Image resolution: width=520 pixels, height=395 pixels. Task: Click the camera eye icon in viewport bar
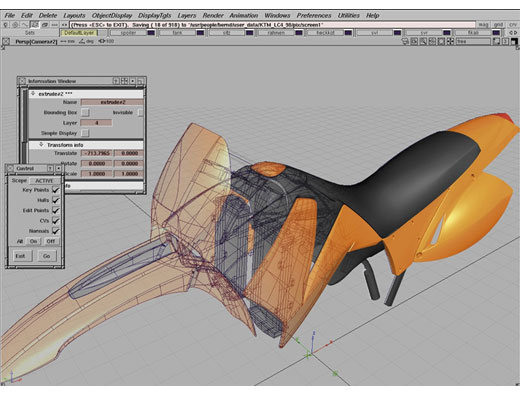coord(102,41)
